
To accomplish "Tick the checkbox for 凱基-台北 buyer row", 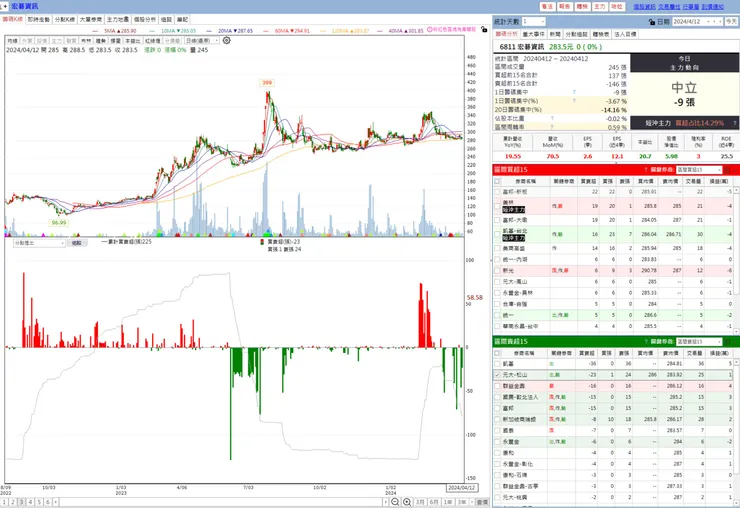I will (497, 234).
